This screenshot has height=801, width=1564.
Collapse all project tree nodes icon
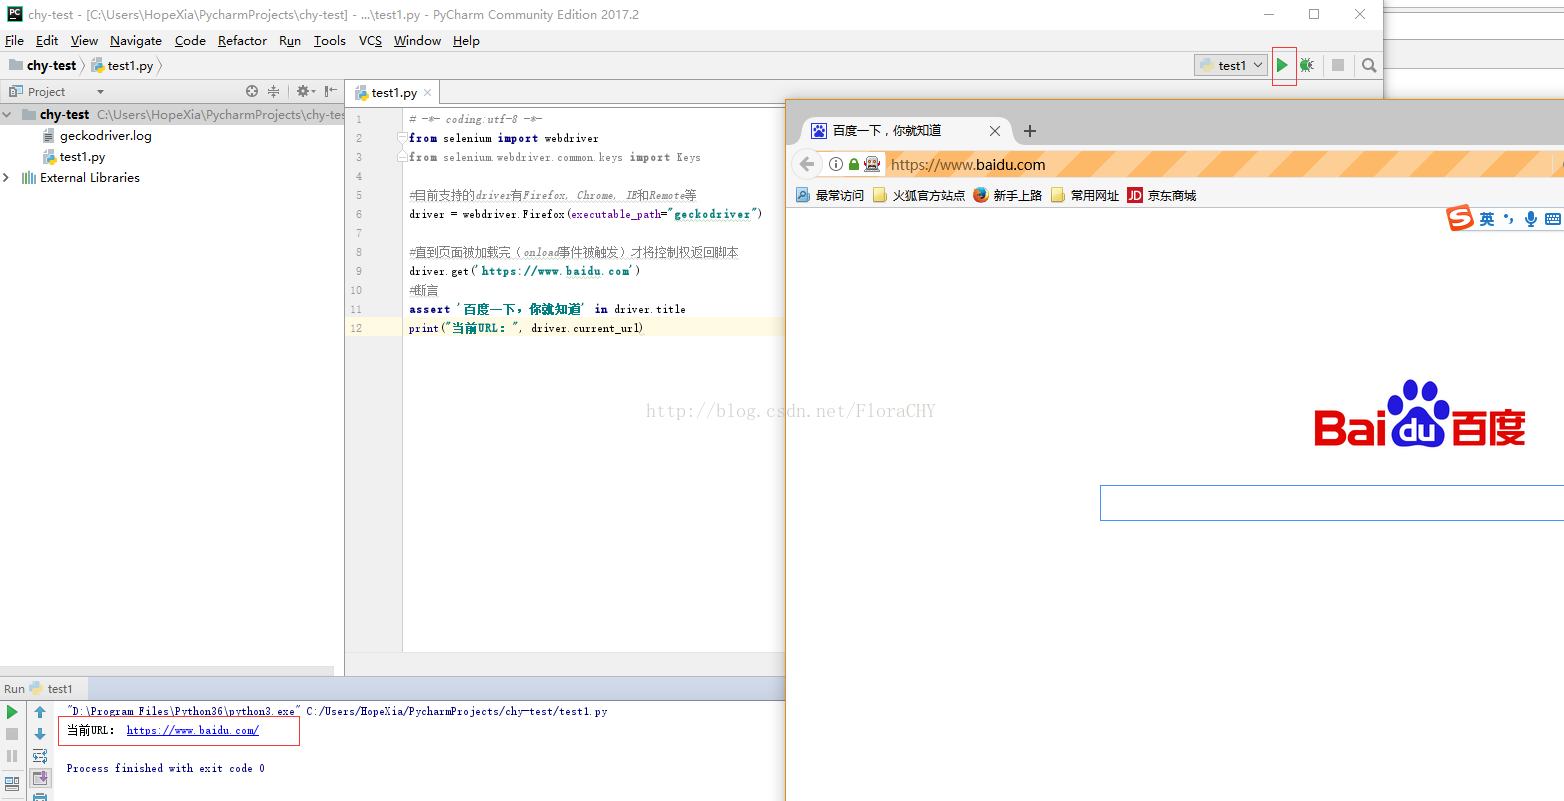(273, 91)
